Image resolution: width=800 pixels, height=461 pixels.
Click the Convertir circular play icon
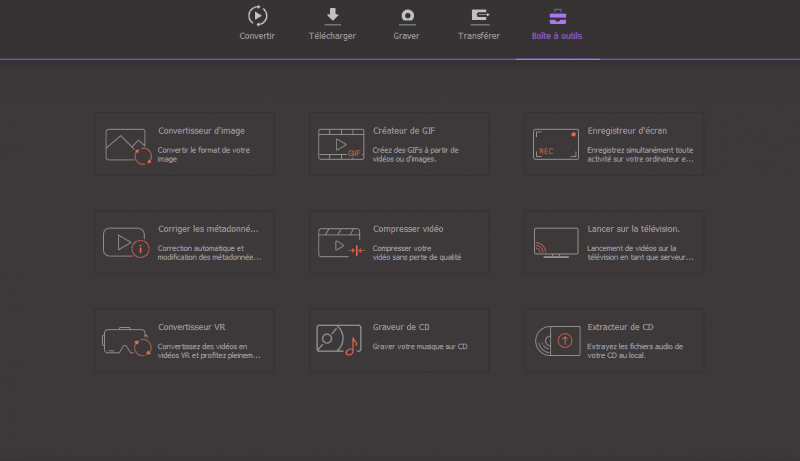(x=257, y=16)
